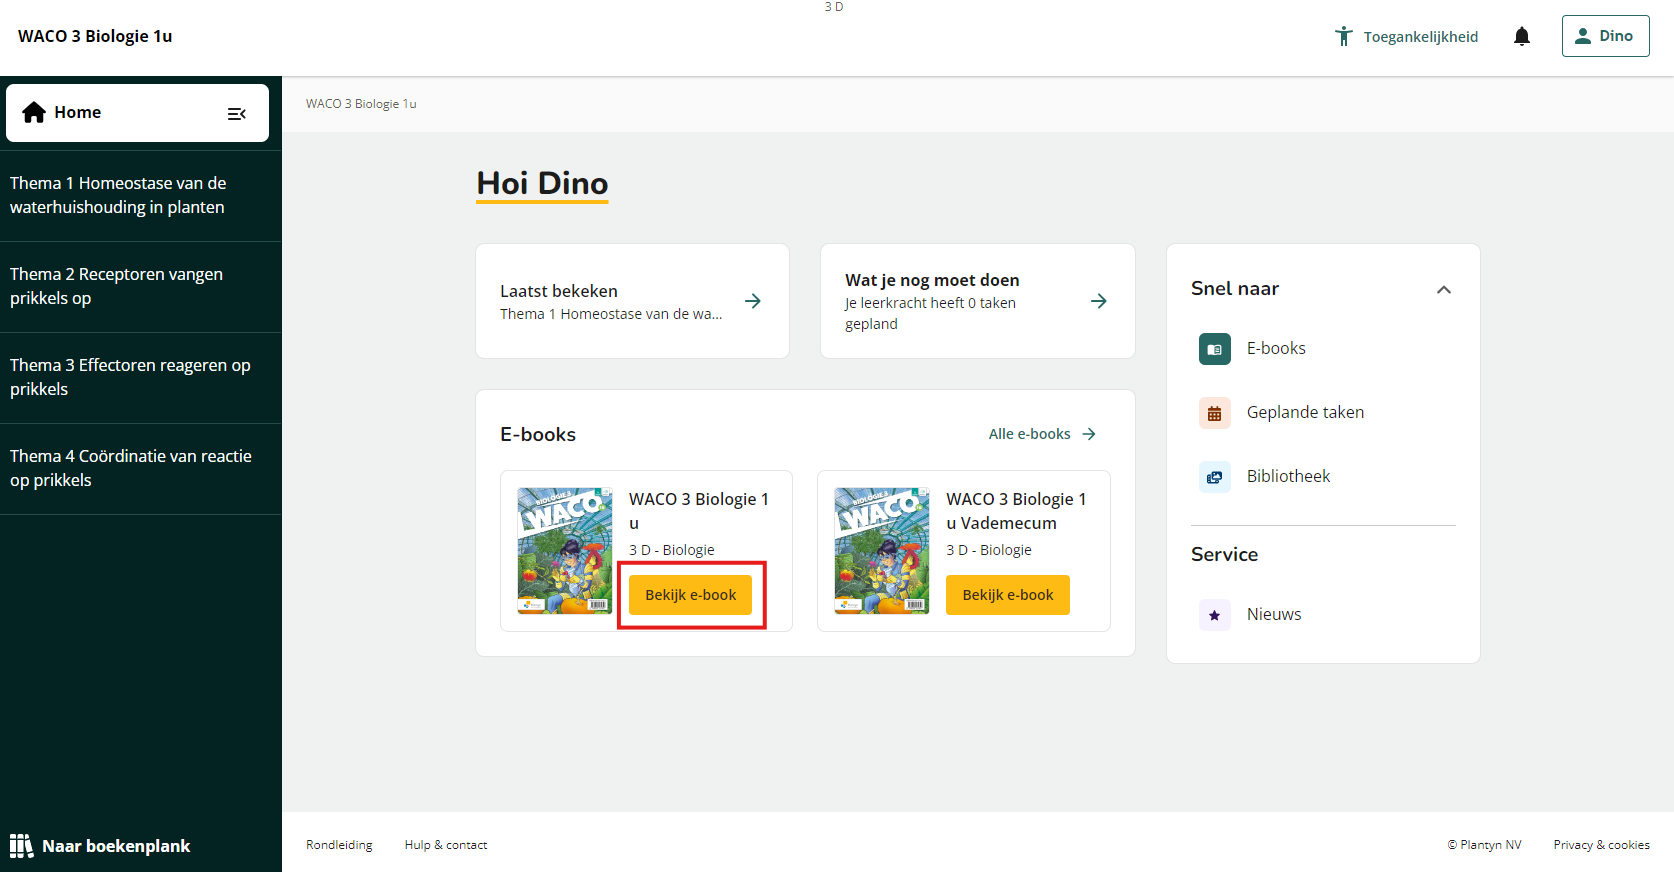Click Bekijk e-book for Vademecum
1674x872 pixels.
1007,595
